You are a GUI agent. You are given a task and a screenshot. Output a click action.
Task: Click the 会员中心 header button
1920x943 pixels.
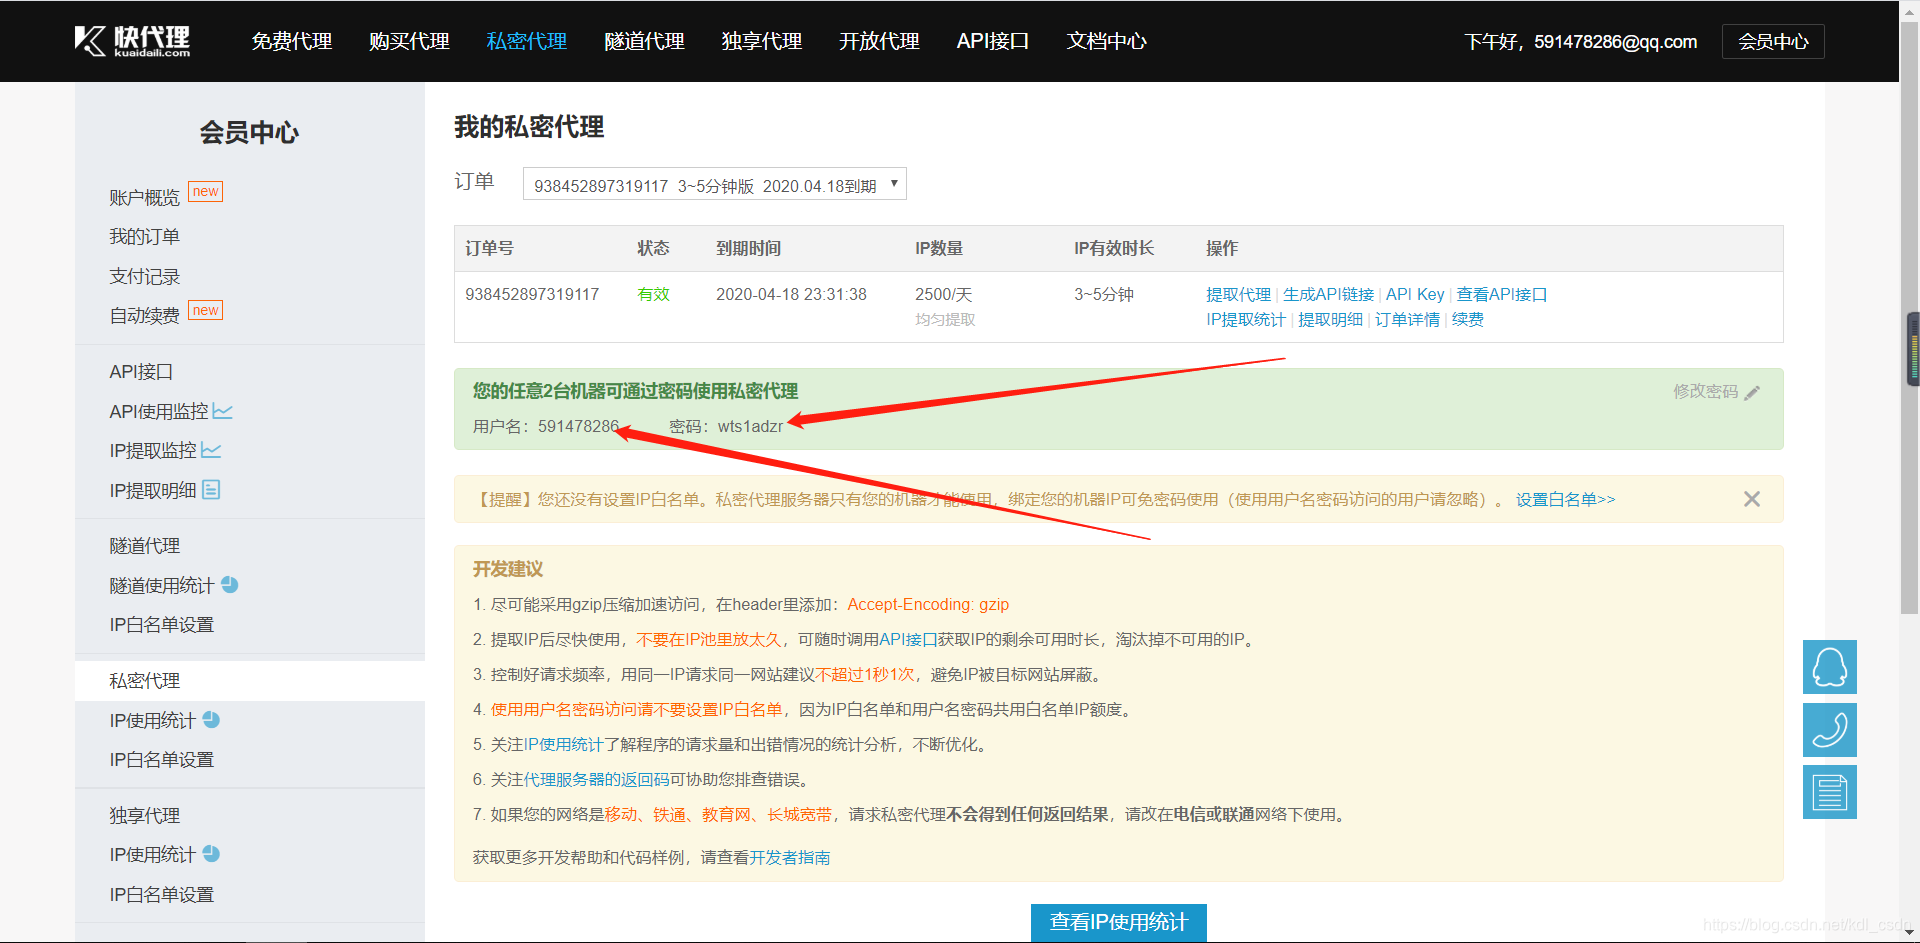[1773, 41]
